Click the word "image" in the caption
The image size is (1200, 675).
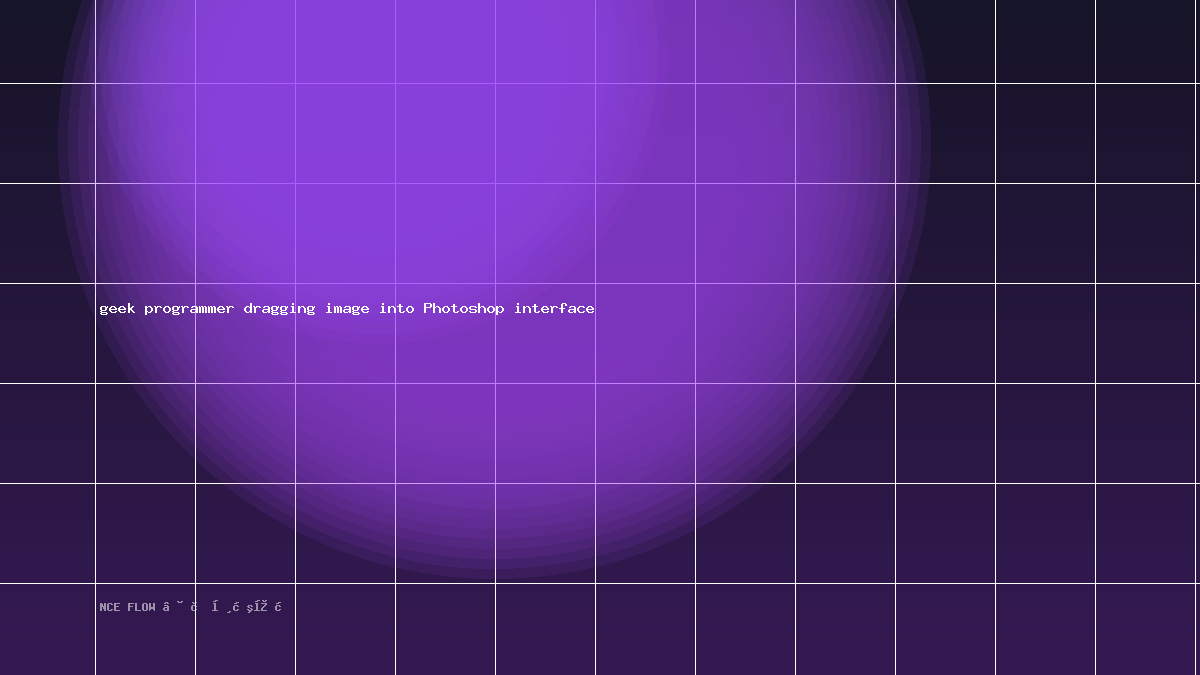click(x=347, y=309)
